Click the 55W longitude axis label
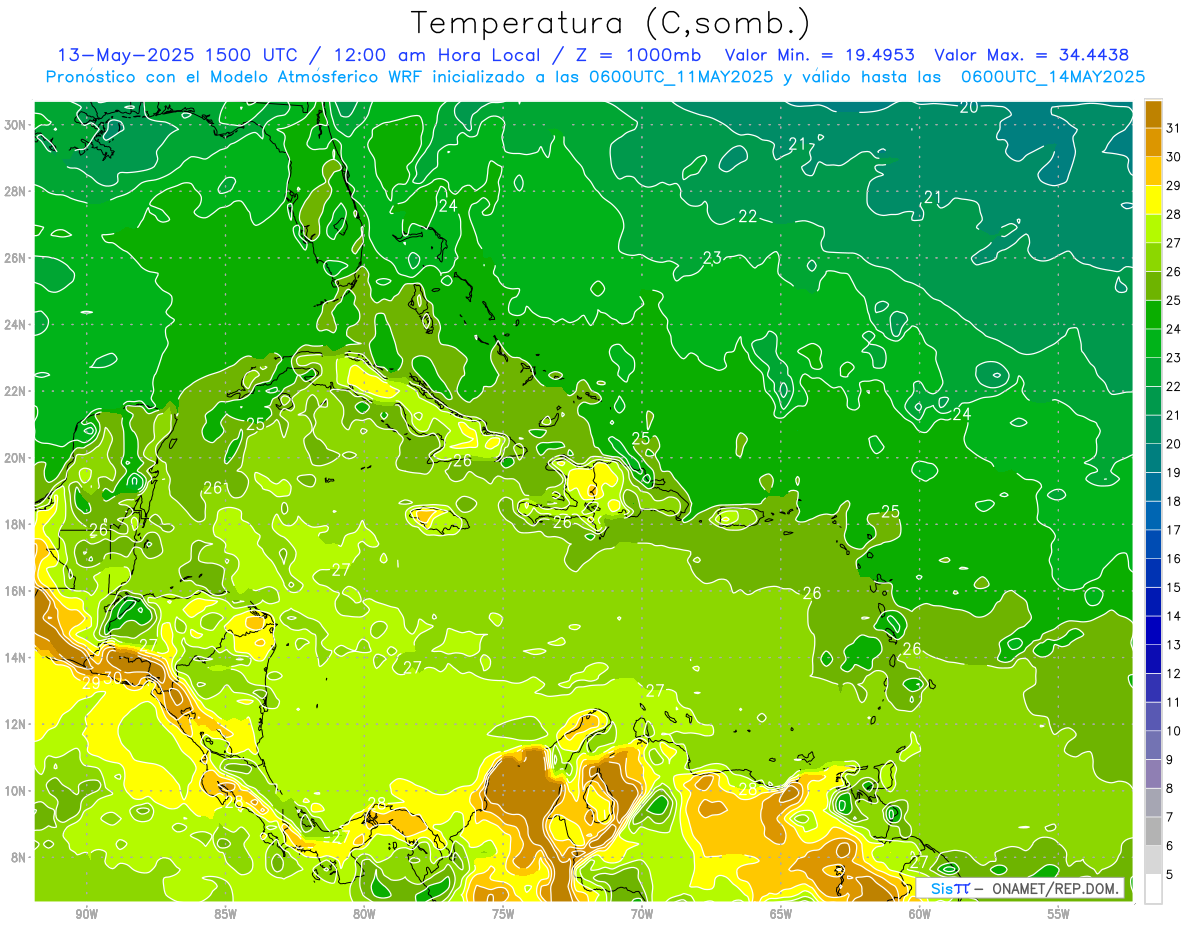 [1059, 914]
